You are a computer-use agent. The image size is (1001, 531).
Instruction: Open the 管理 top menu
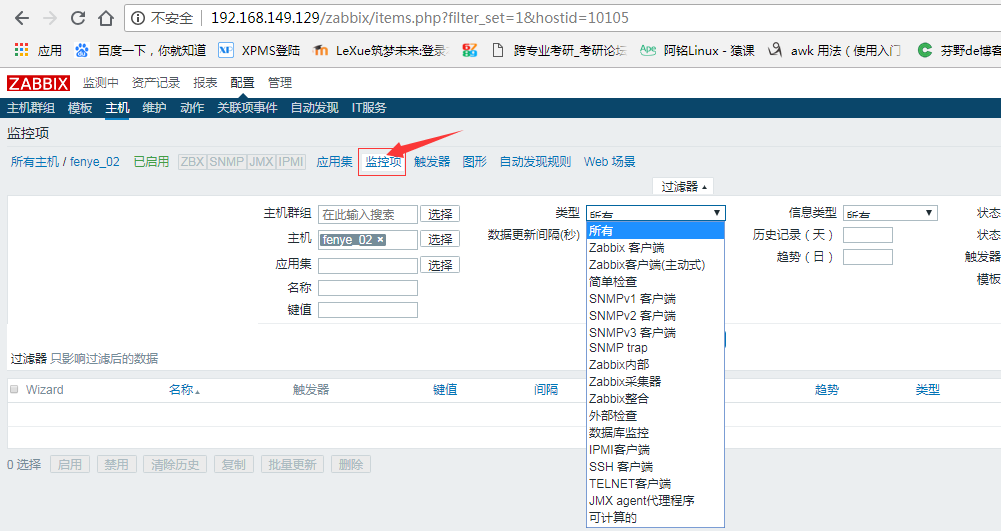pos(280,82)
